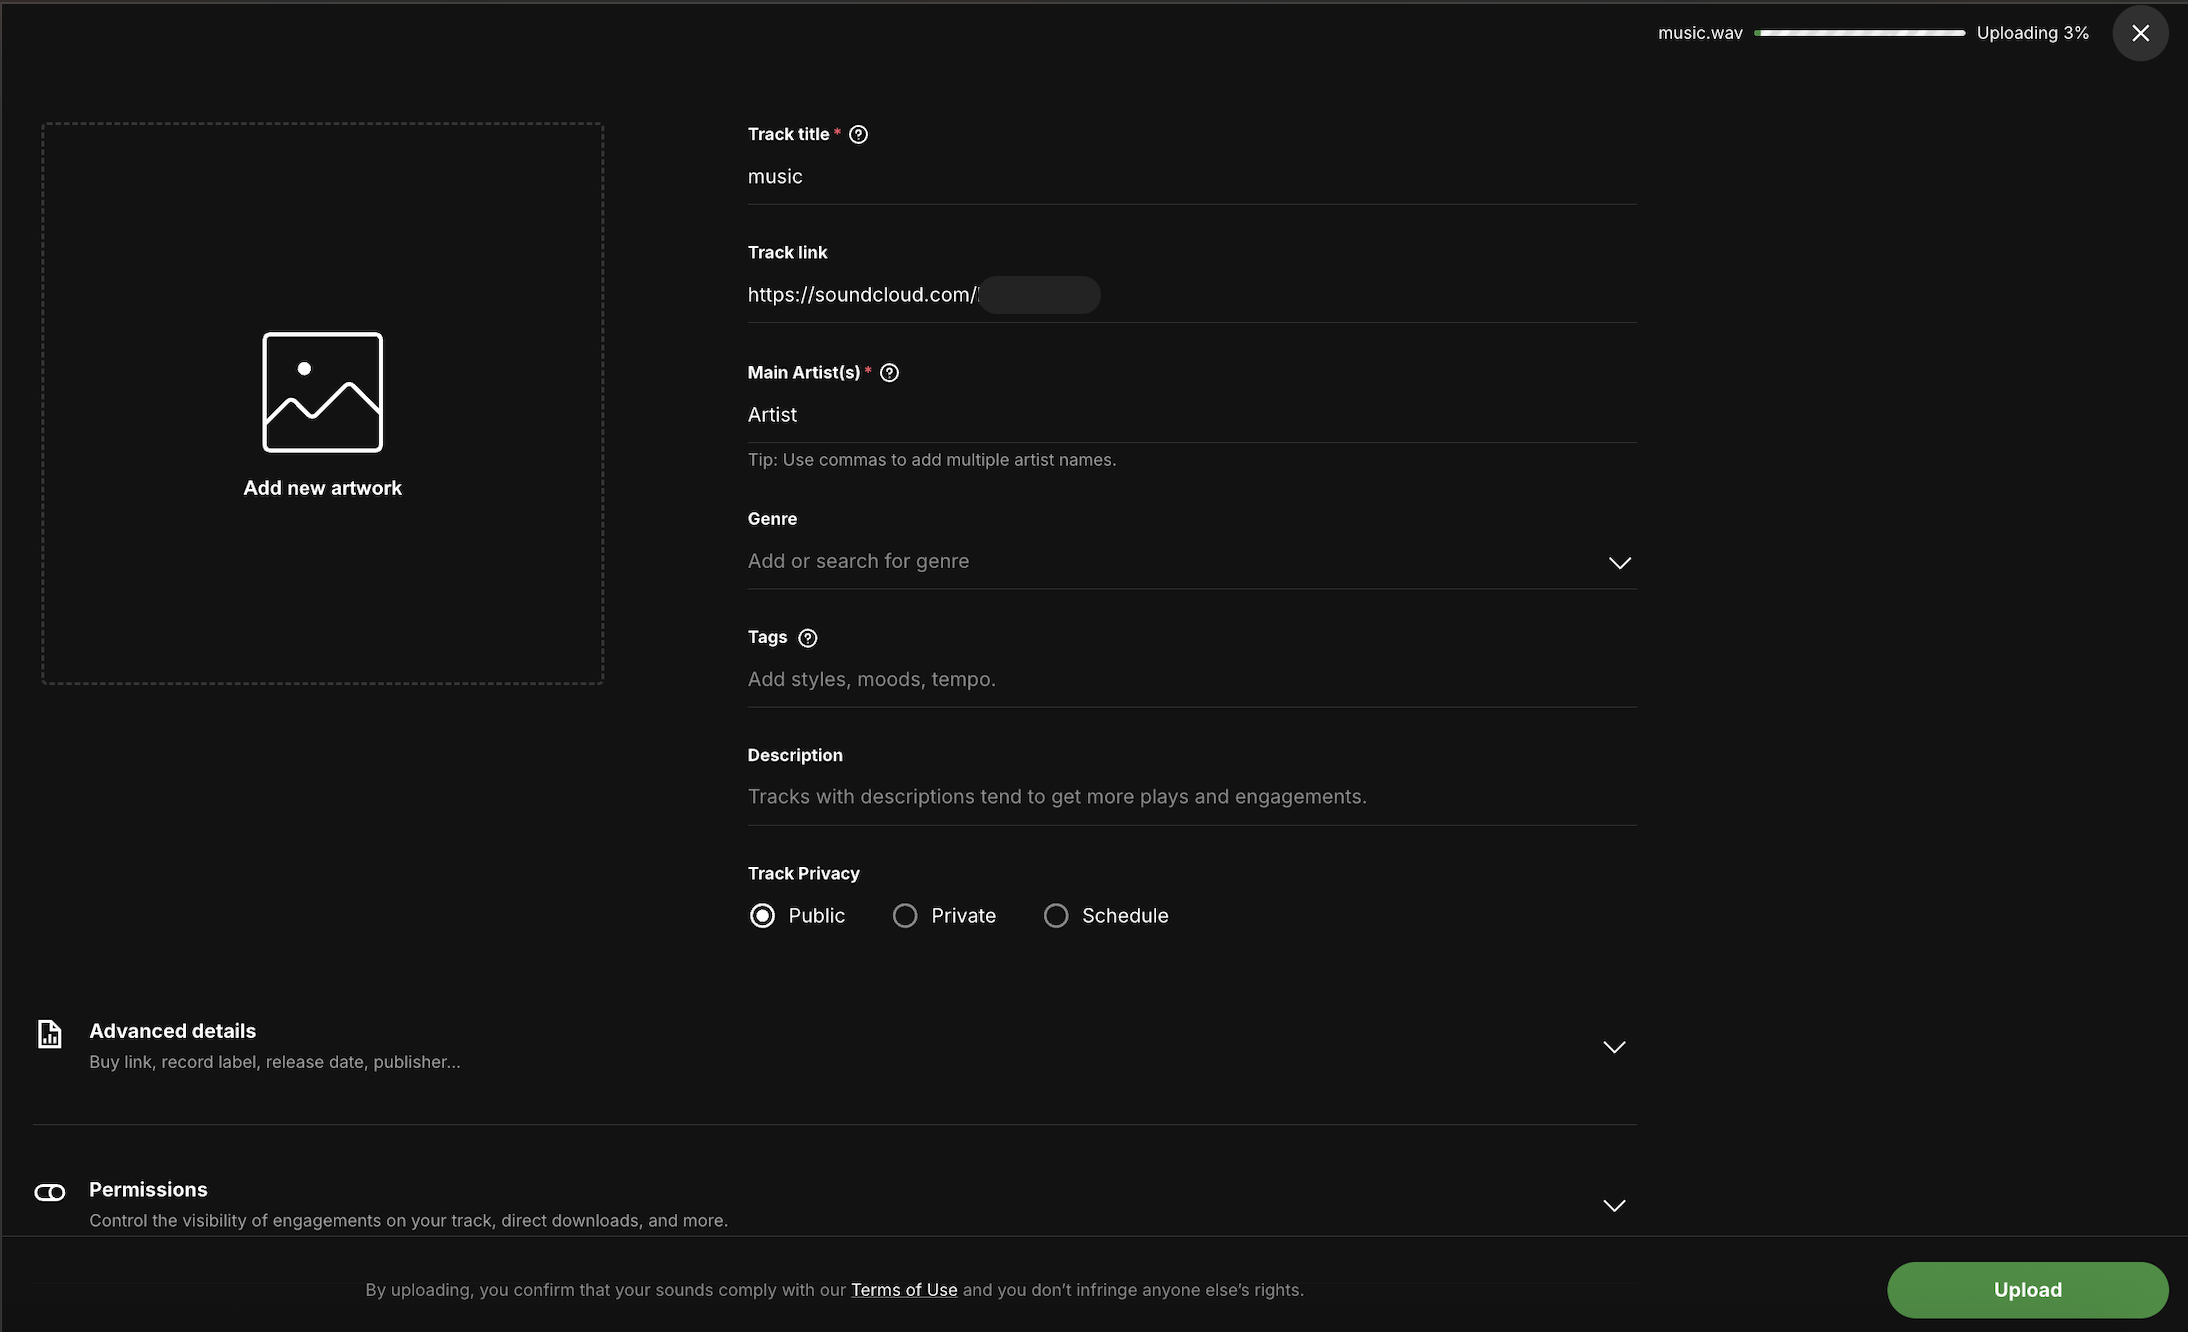Click the Advanced details document icon
The width and height of the screenshot is (2188, 1332).
(x=49, y=1035)
